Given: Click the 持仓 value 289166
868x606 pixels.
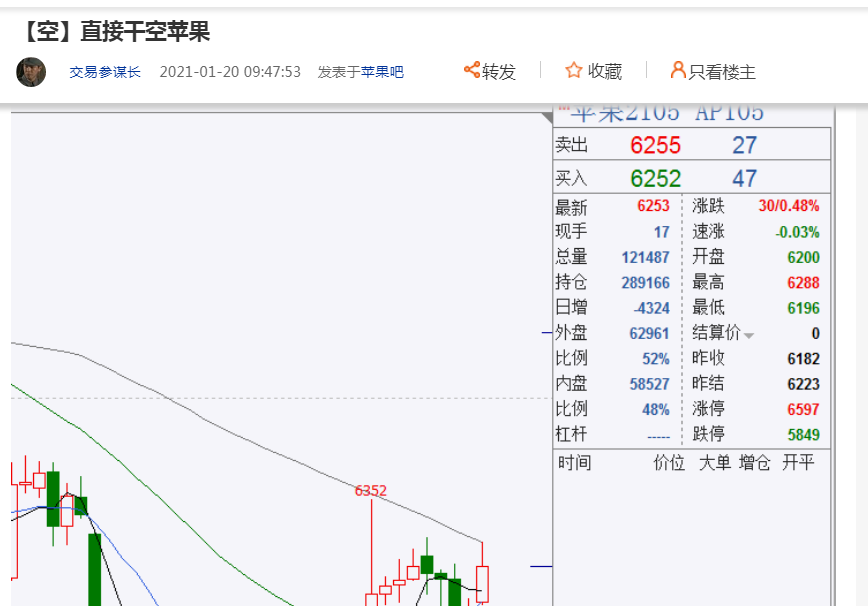Looking at the screenshot, I should pyautogui.click(x=645, y=283).
